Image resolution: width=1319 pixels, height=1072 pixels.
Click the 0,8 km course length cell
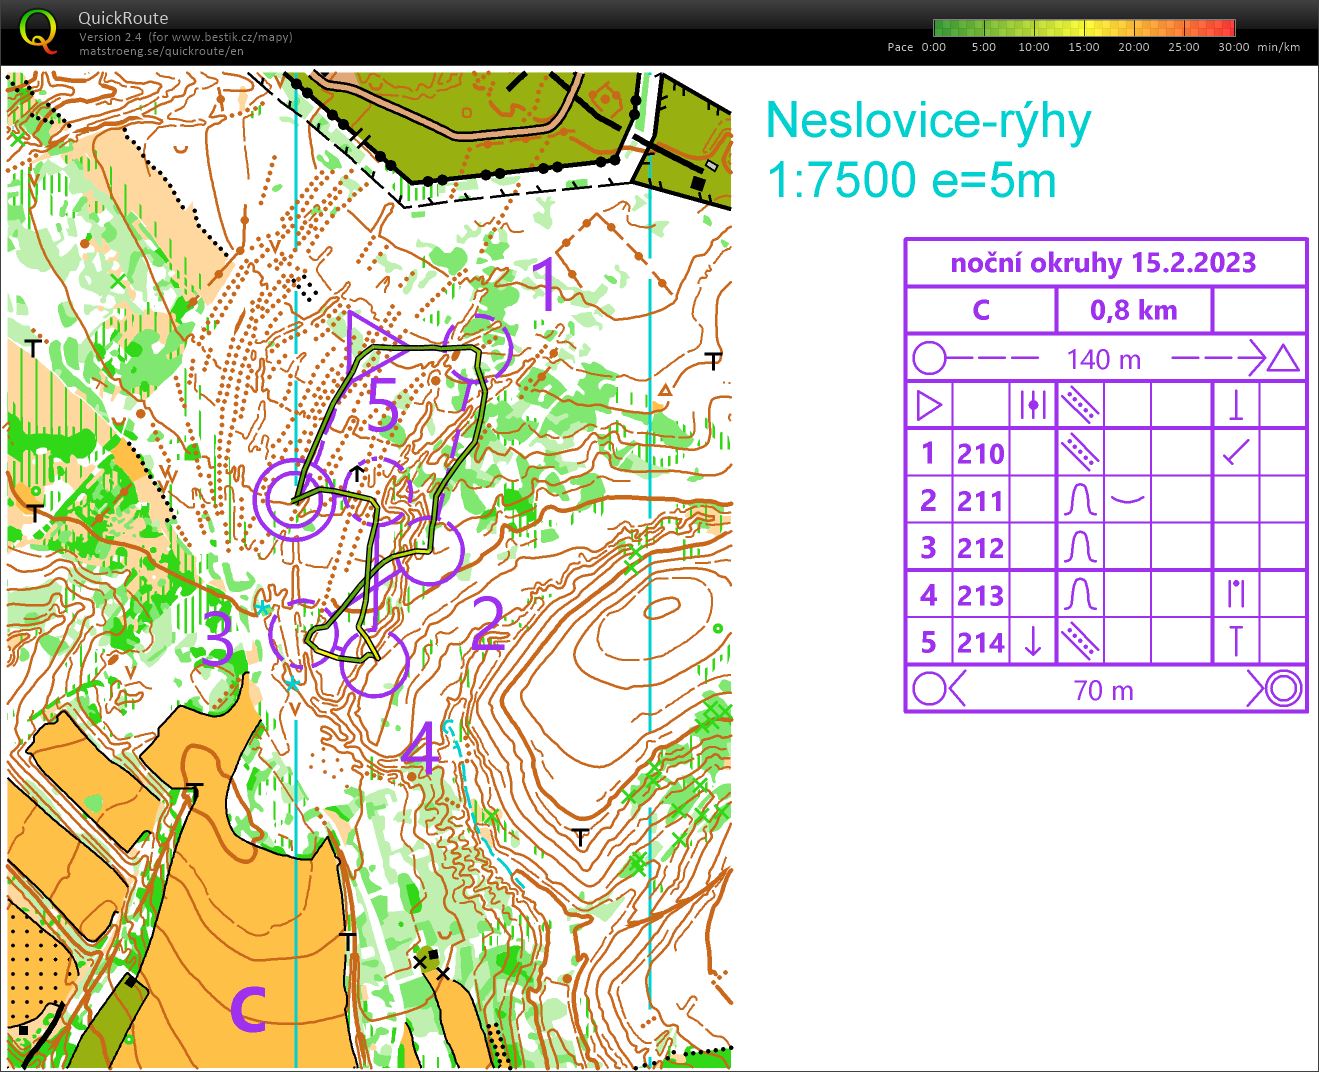(x=1133, y=310)
